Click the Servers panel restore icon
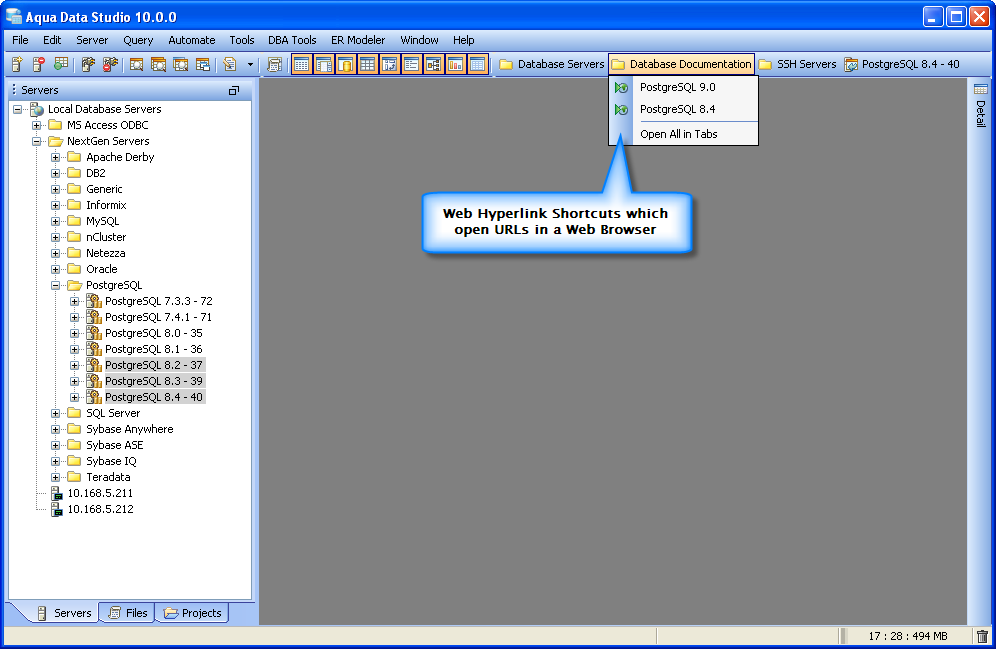The height and width of the screenshot is (649, 996). 234,91
